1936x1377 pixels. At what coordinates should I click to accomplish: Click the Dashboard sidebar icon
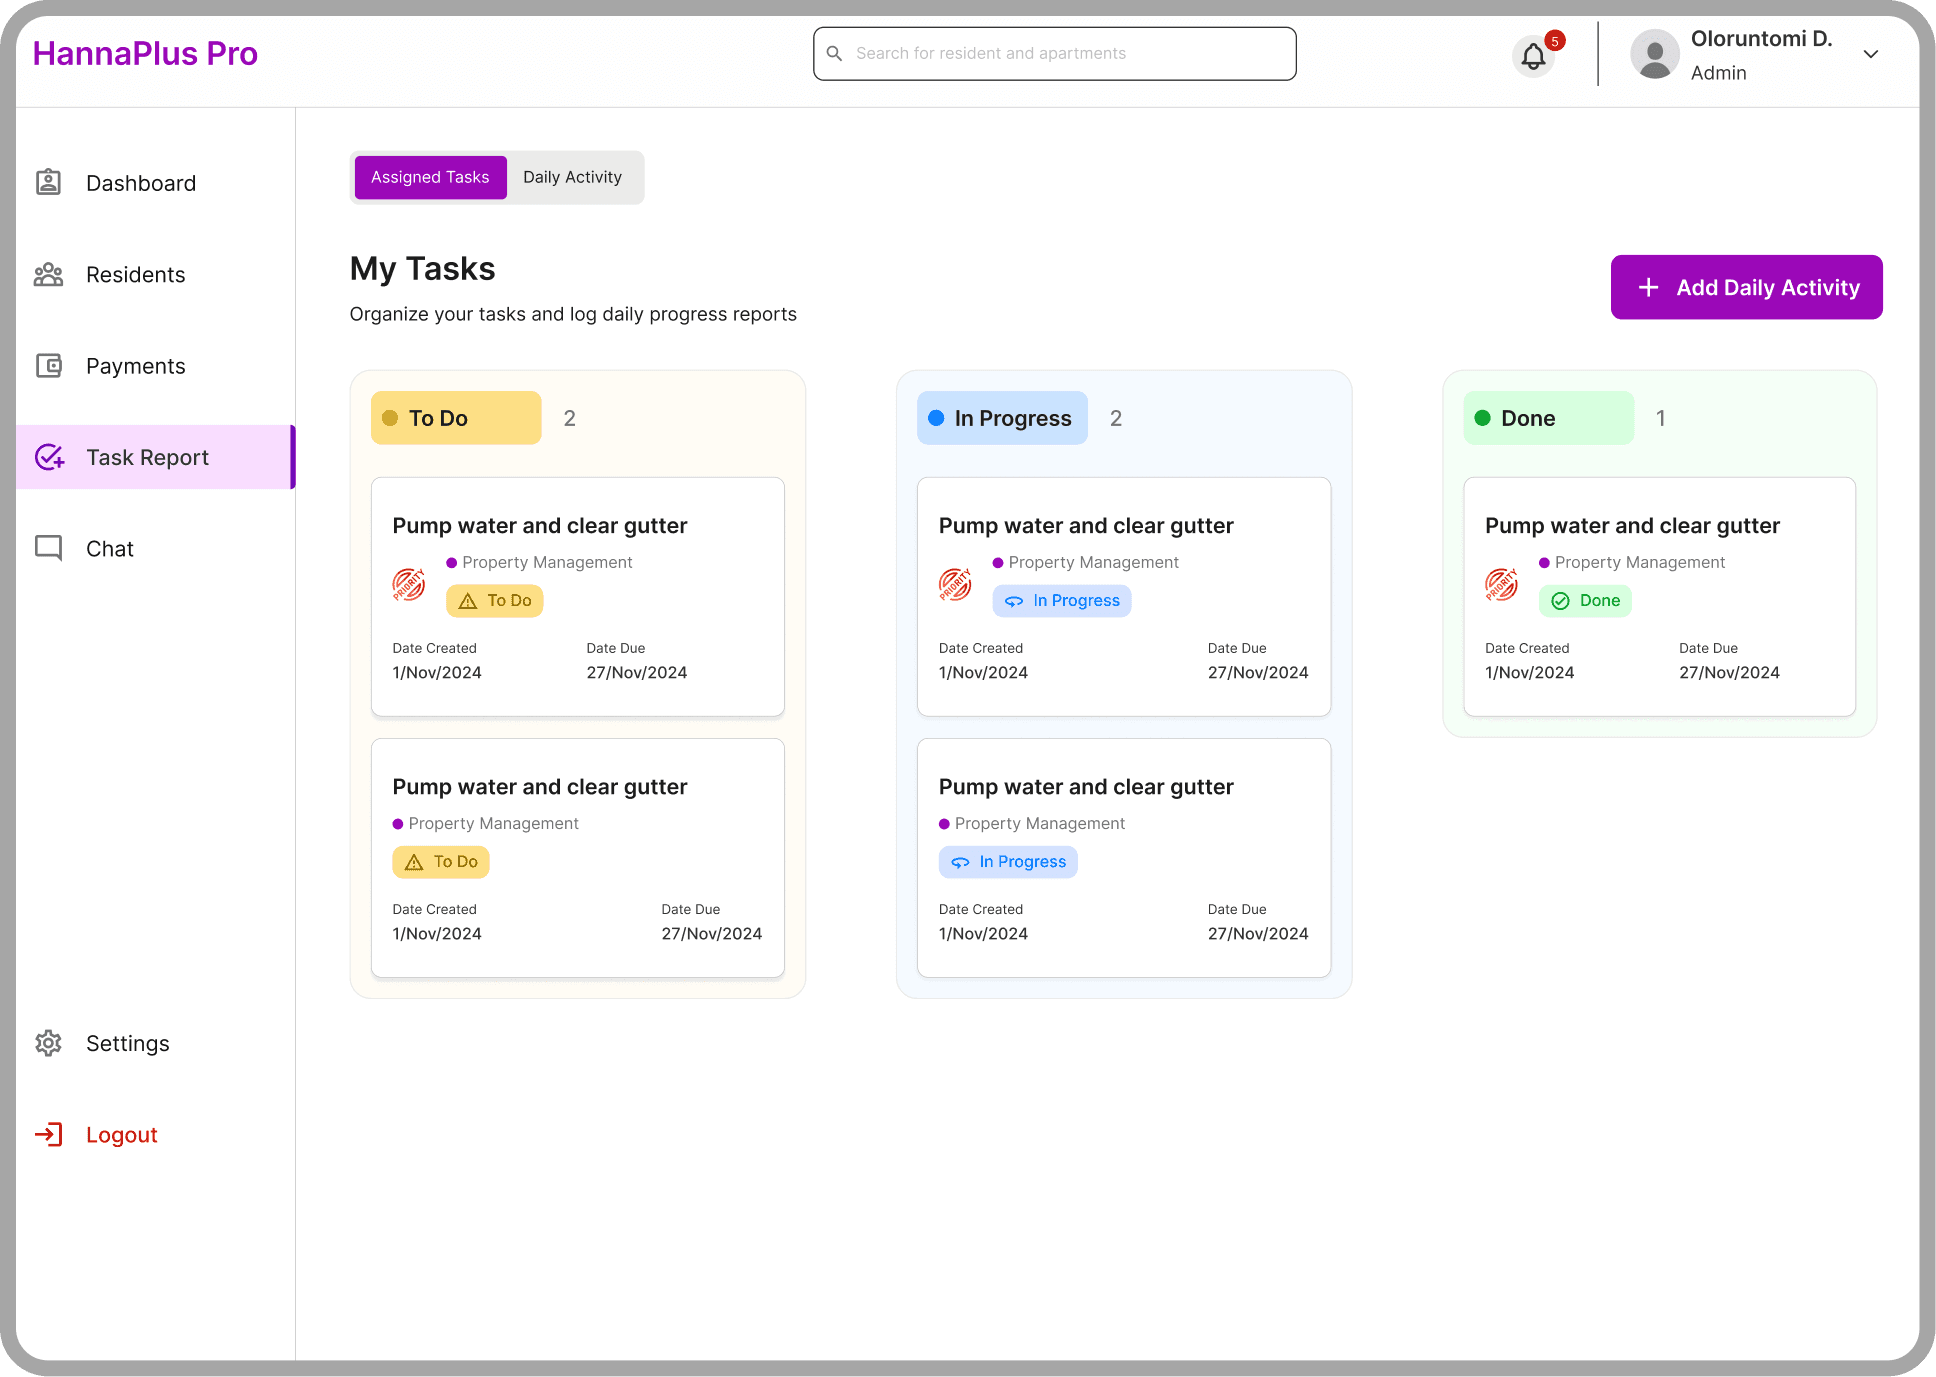pos(48,182)
